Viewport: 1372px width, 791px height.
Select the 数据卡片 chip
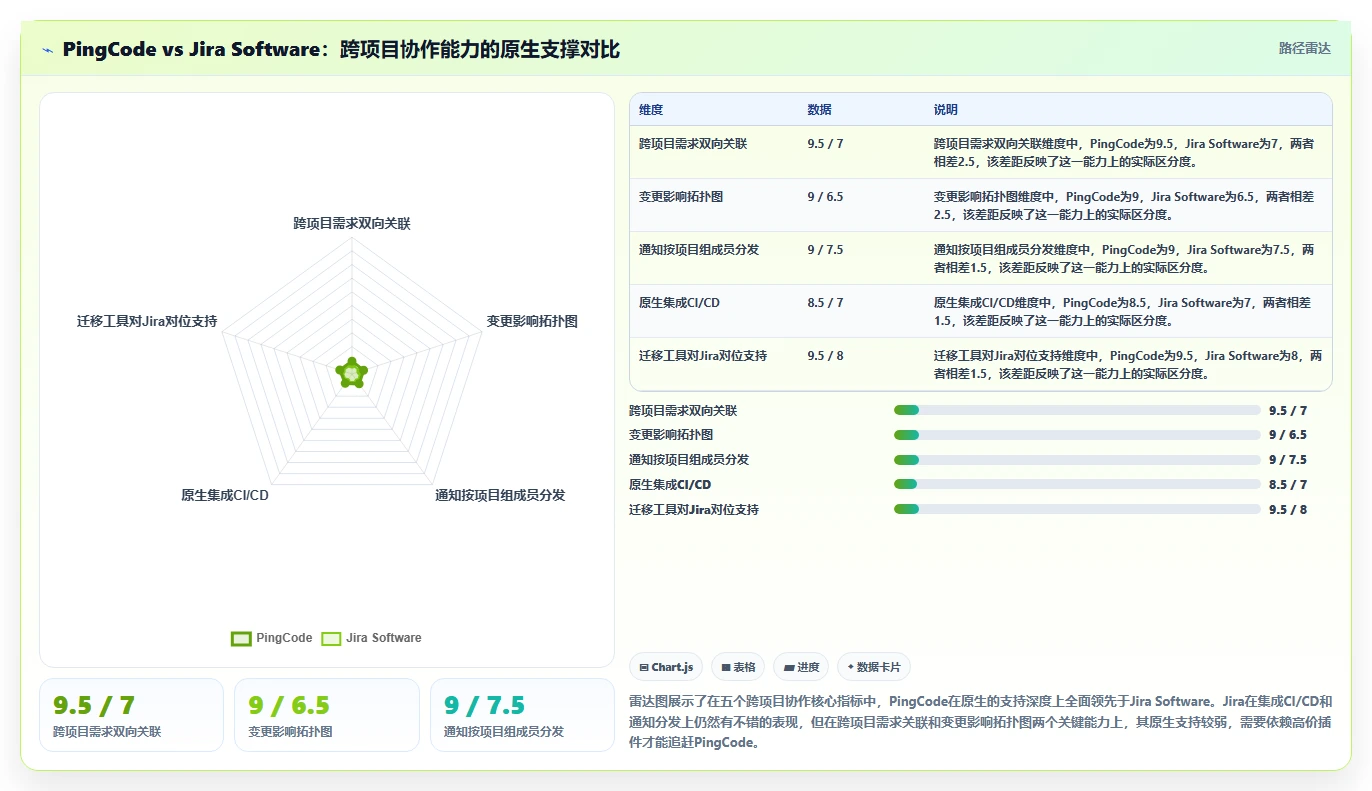click(874, 667)
